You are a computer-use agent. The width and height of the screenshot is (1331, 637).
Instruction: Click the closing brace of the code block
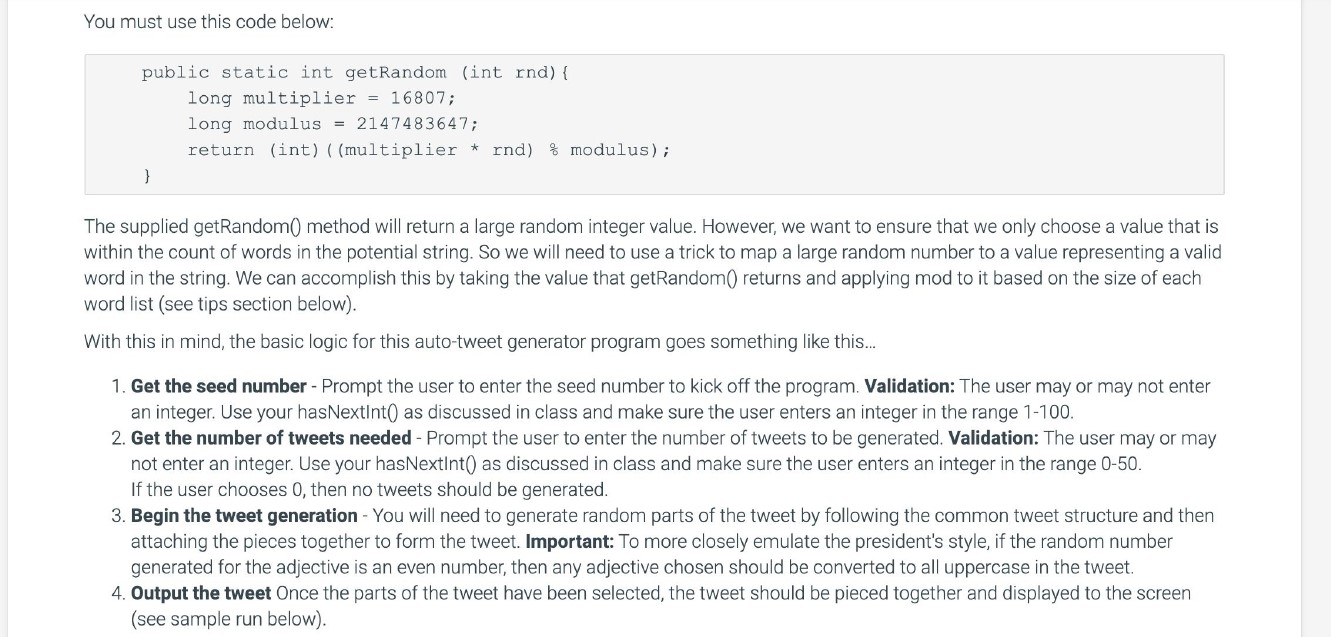(x=147, y=176)
